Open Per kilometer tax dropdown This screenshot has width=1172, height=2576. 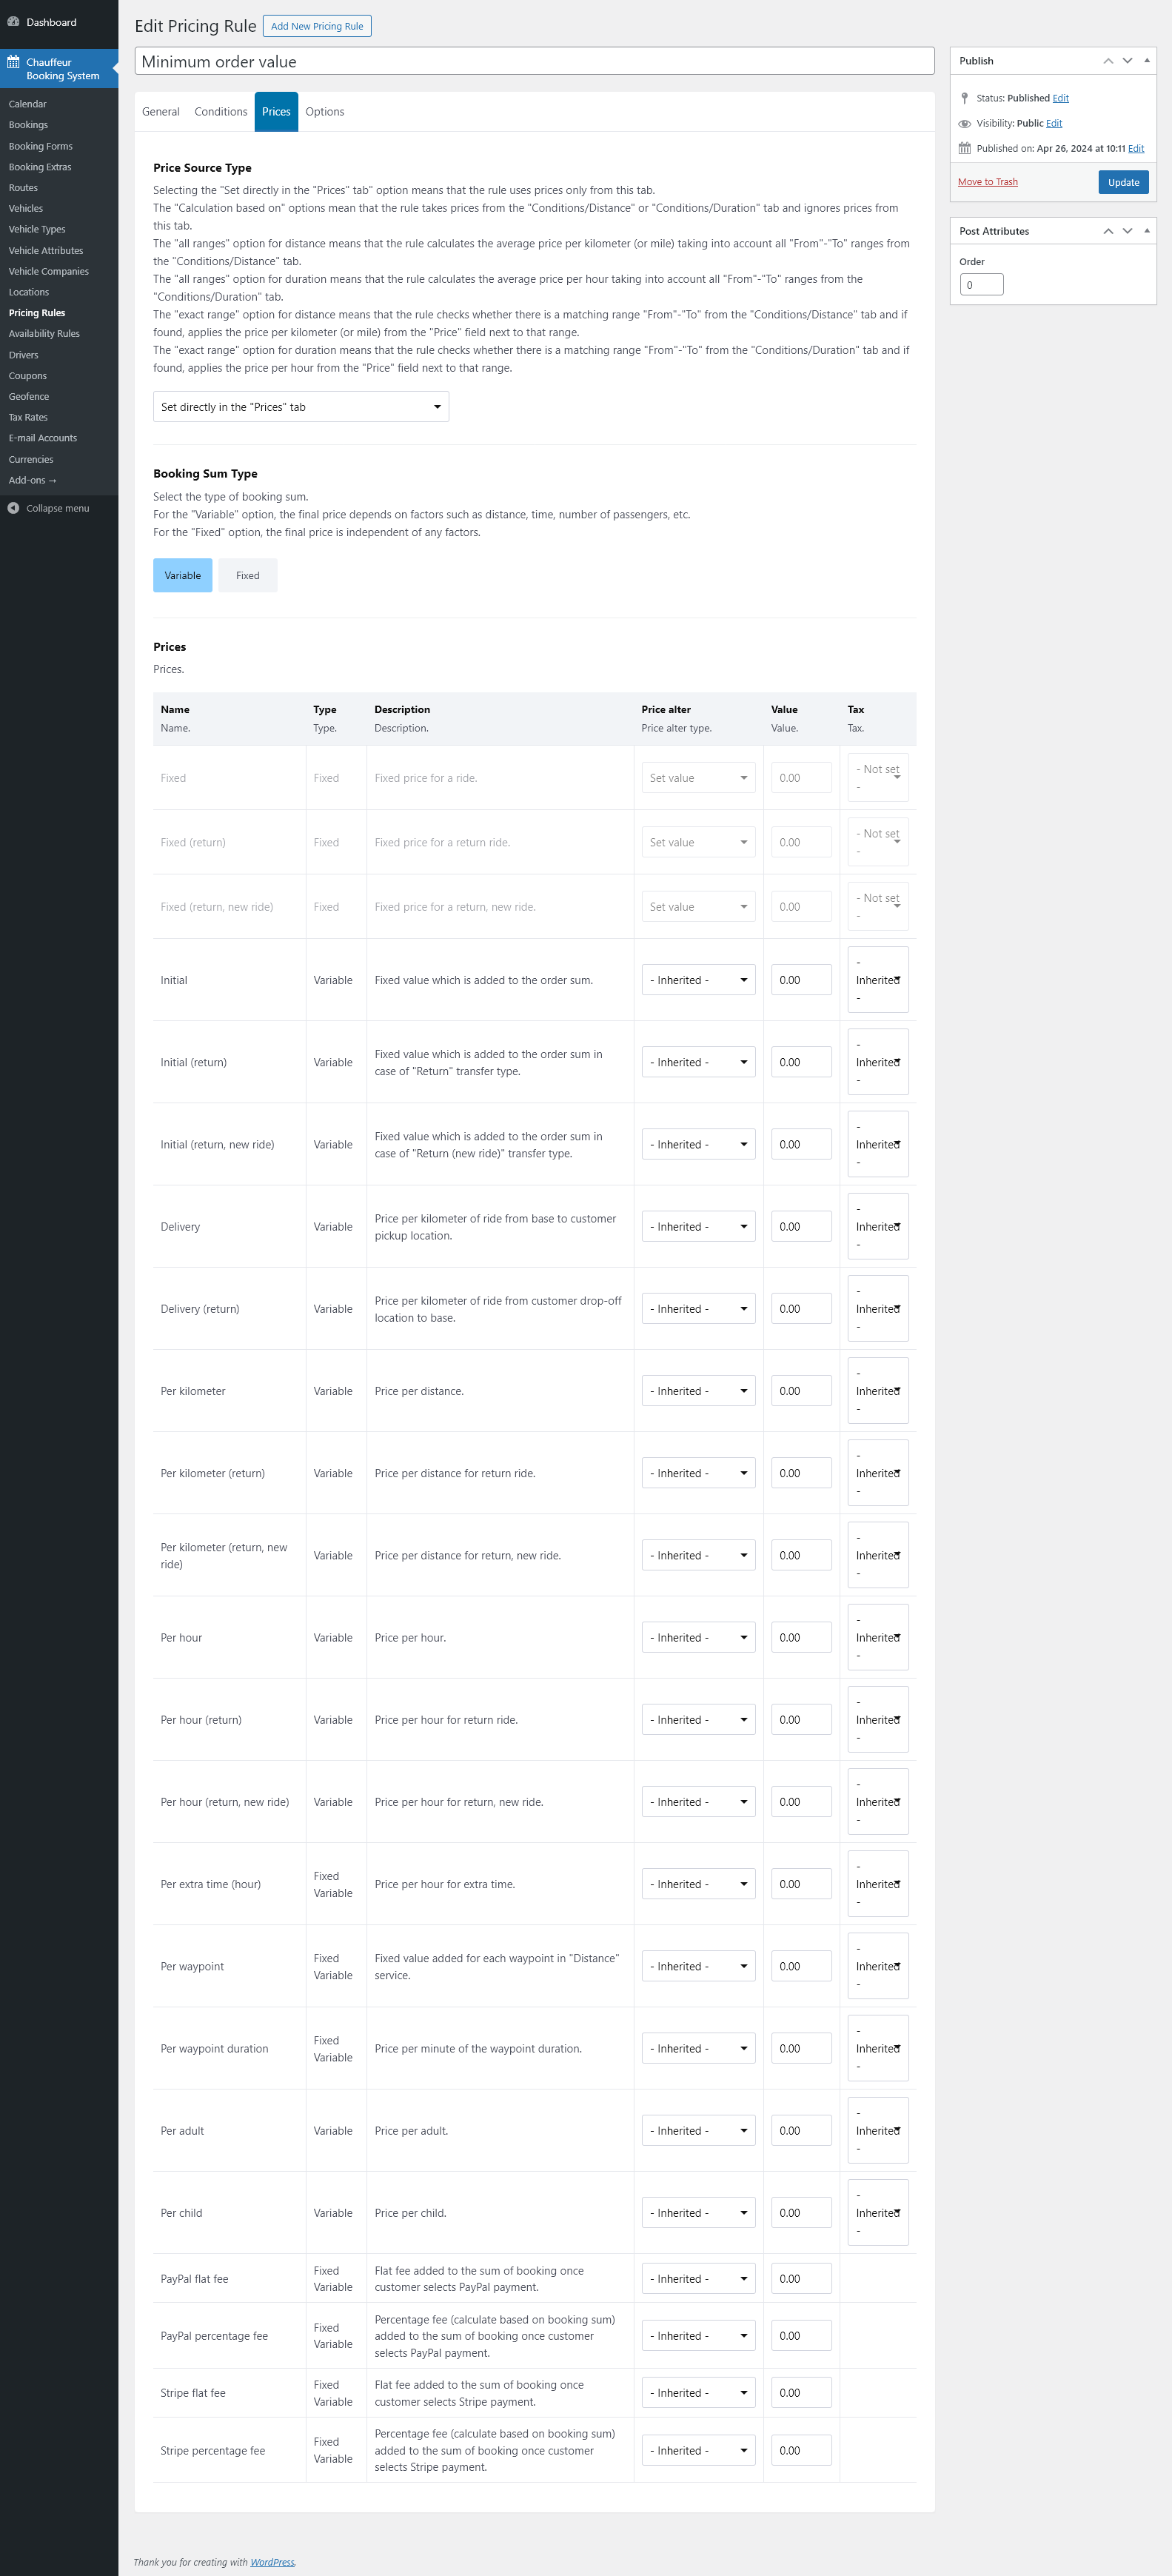coord(877,1391)
